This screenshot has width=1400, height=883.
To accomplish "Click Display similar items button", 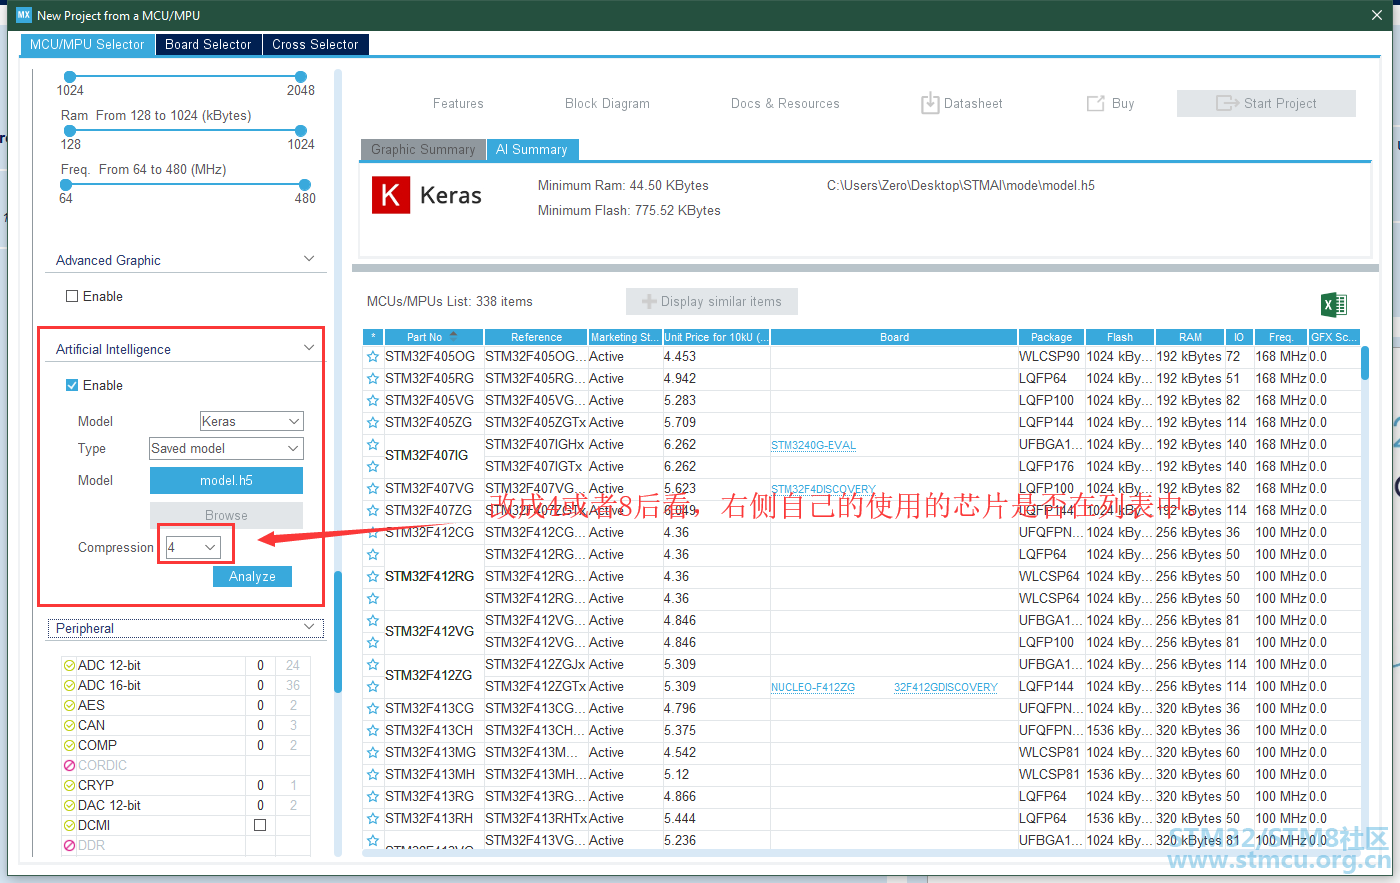I will (712, 302).
